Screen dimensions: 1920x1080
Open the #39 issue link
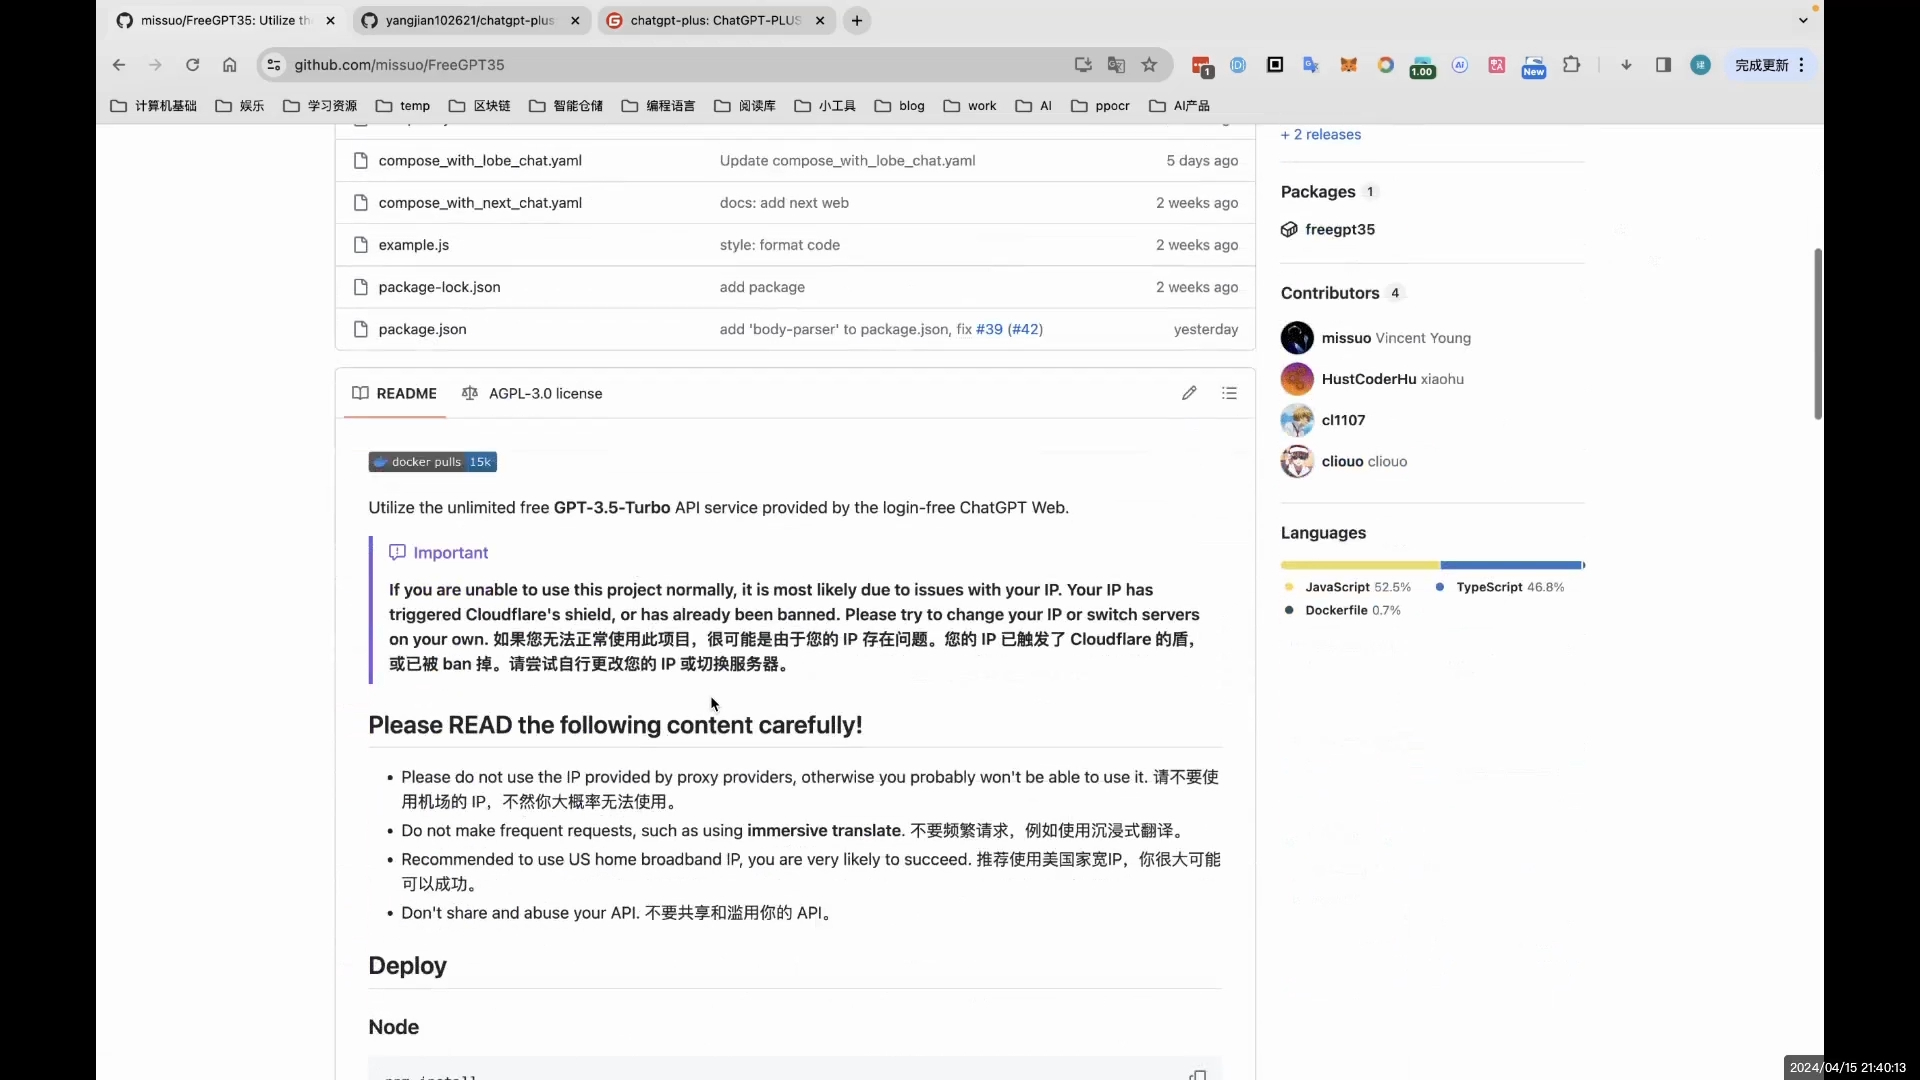[989, 328]
